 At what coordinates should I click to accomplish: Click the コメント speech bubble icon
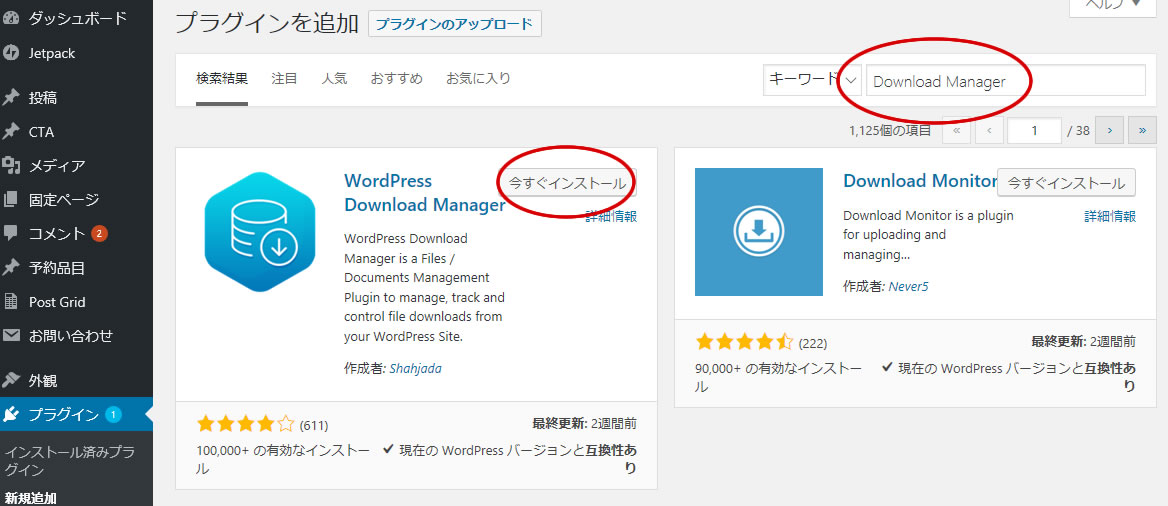click(11, 234)
